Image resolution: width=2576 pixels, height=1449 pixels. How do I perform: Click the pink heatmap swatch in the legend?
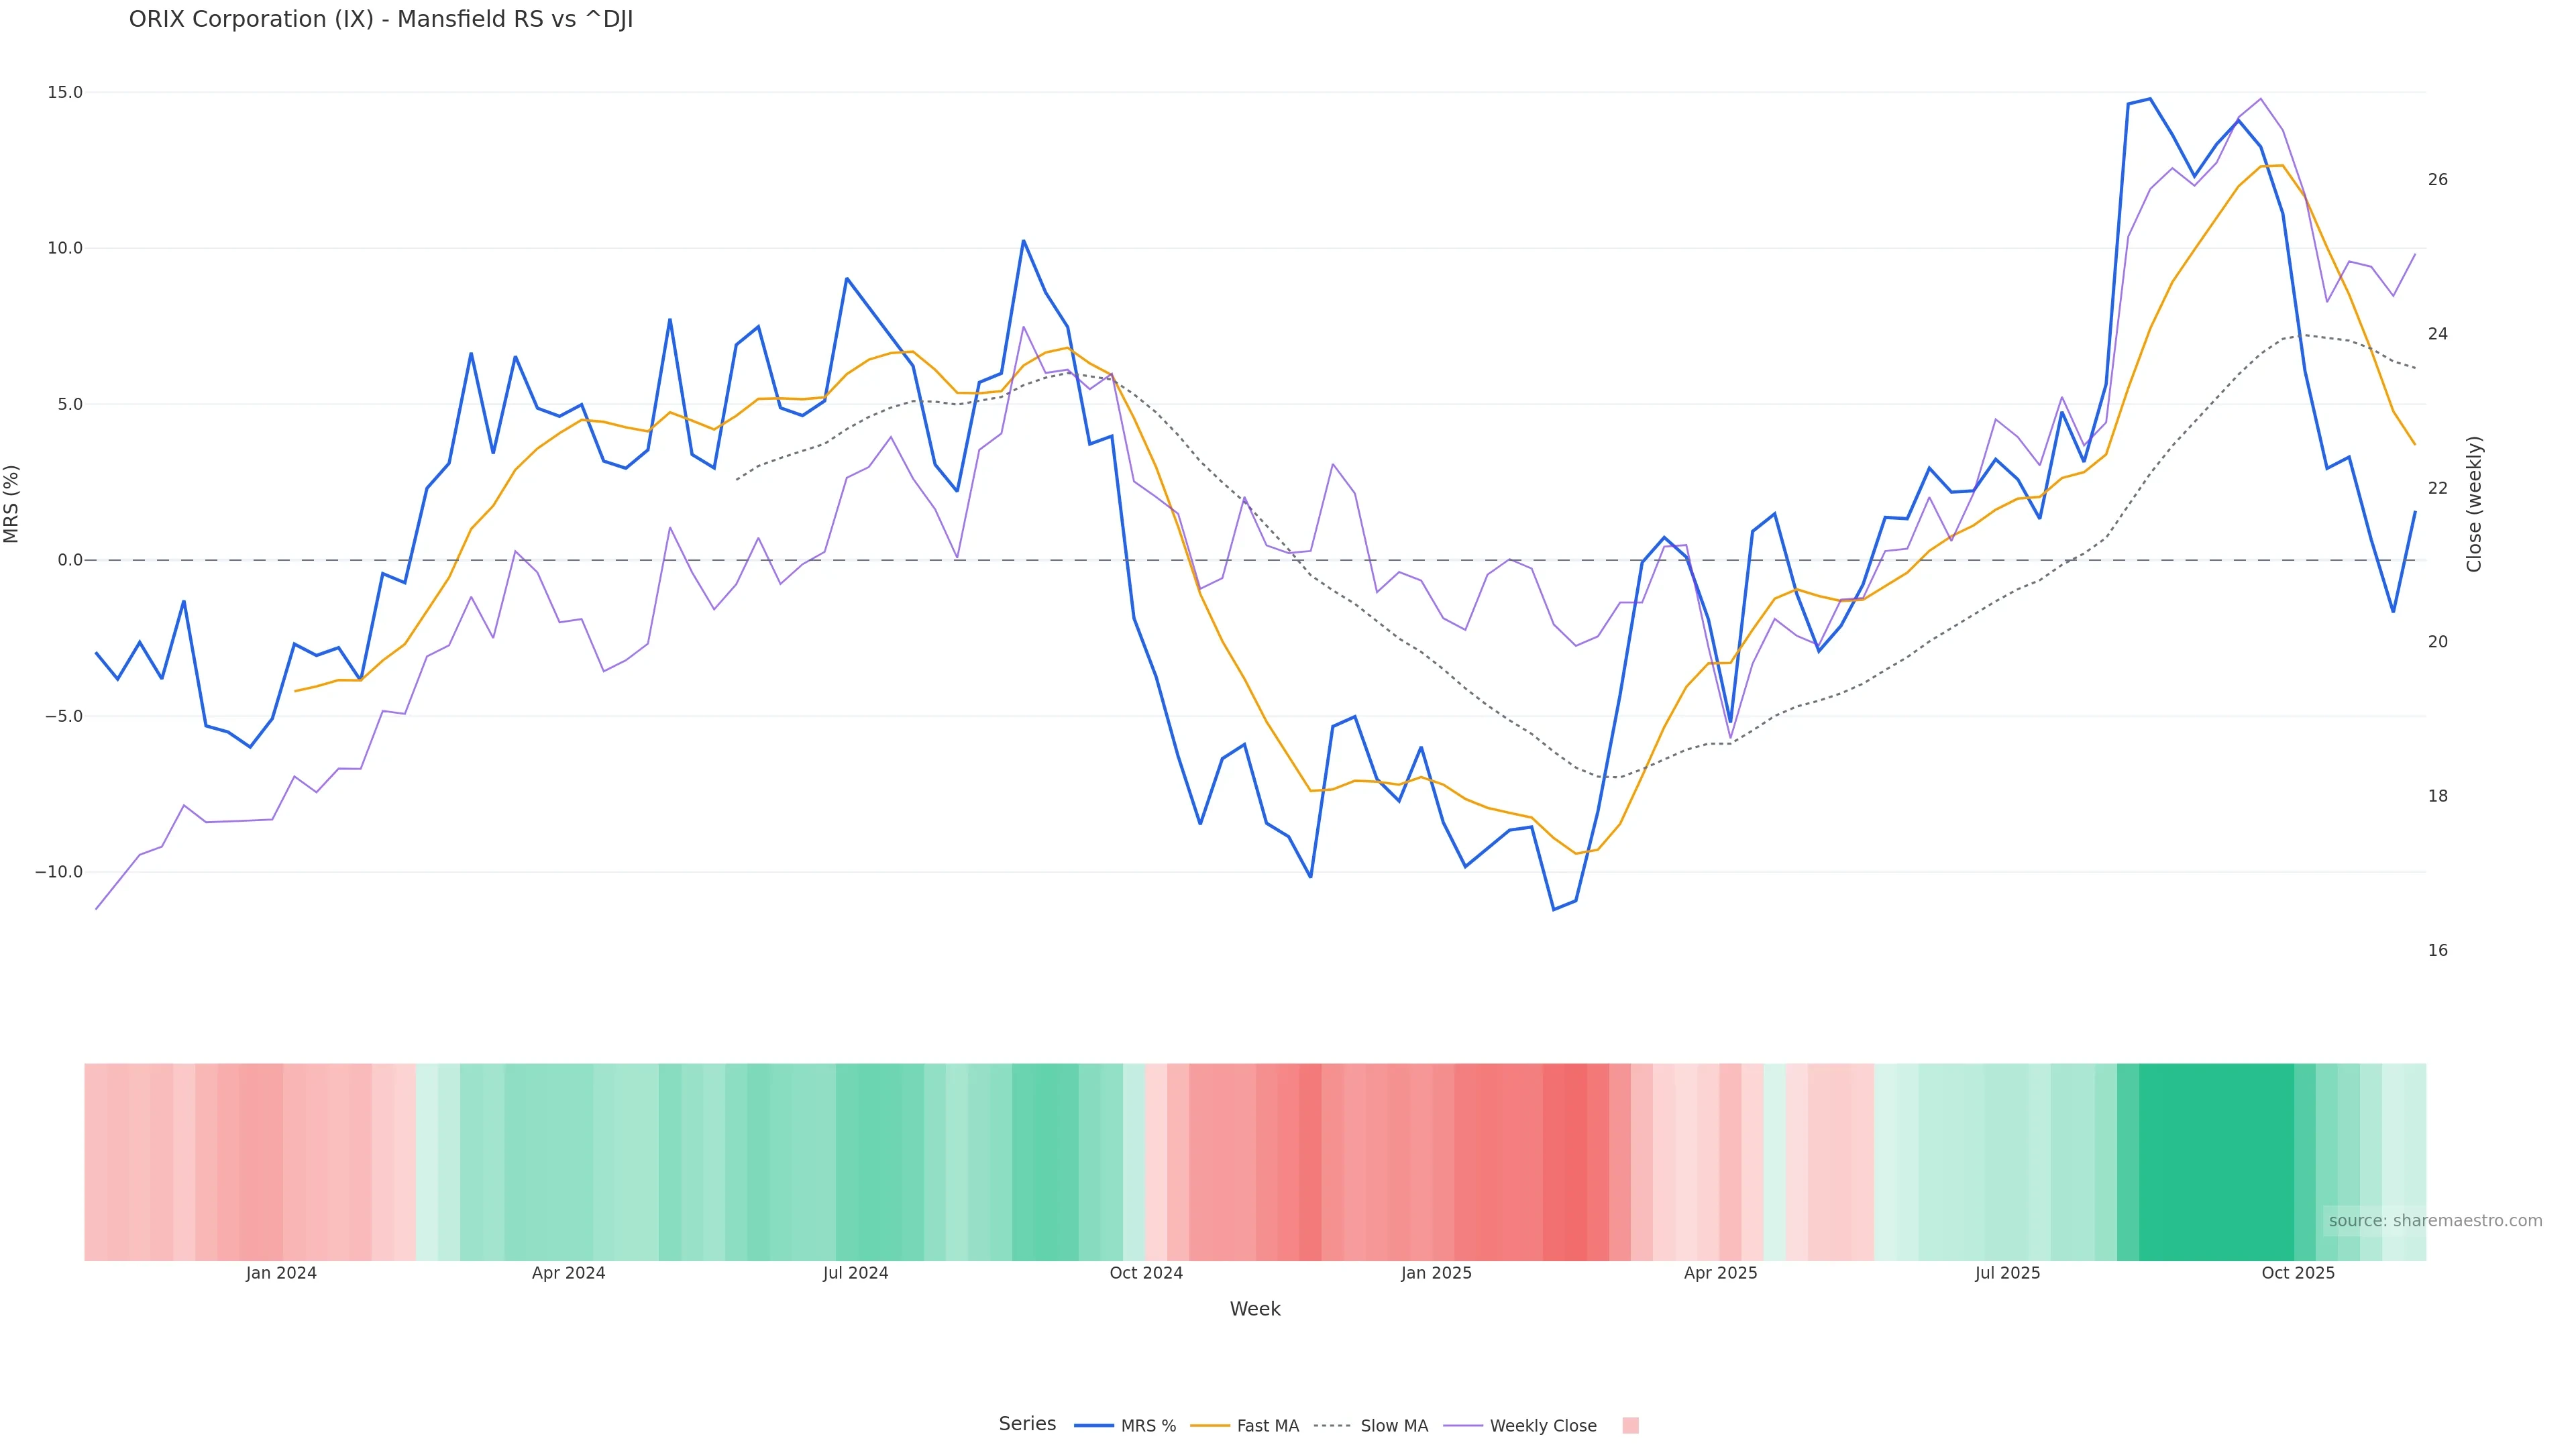point(1630,1426)
